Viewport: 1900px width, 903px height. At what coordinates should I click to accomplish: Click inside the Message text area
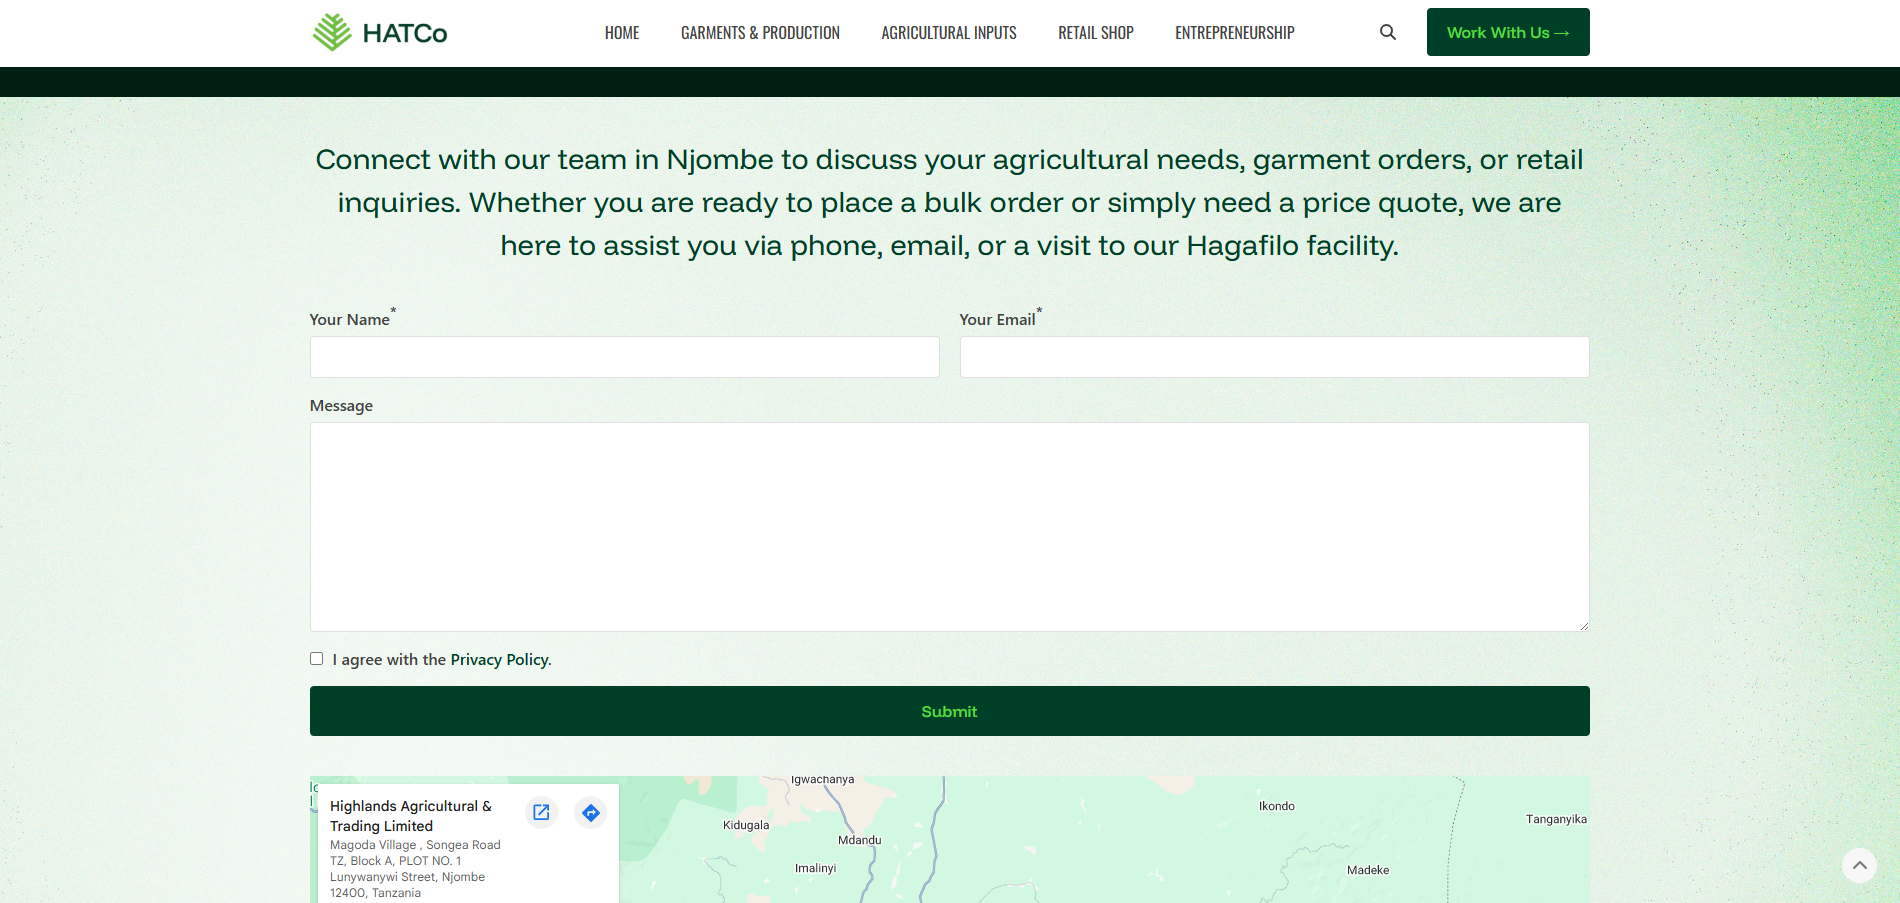point(949,526)
